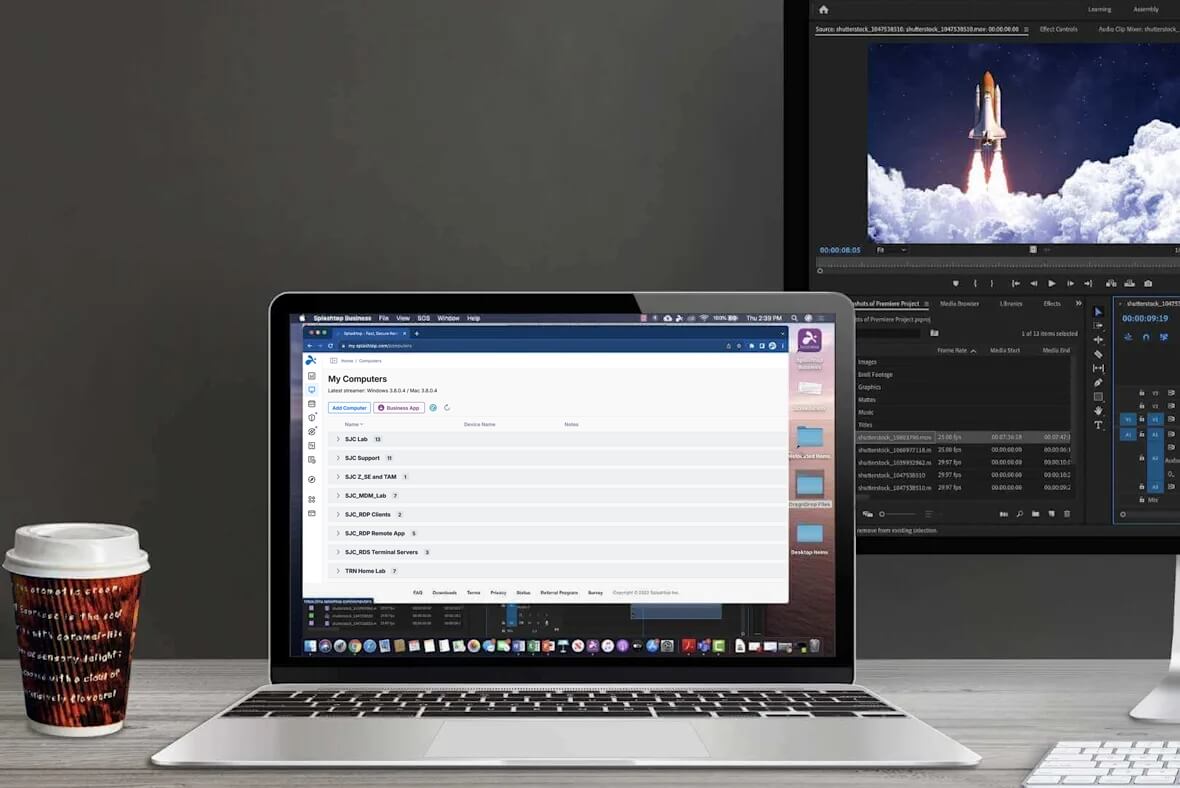This screenshot has height=788, width=1180.
Task: Step forward one frame in Source monitor
Action: (1070, 284)
